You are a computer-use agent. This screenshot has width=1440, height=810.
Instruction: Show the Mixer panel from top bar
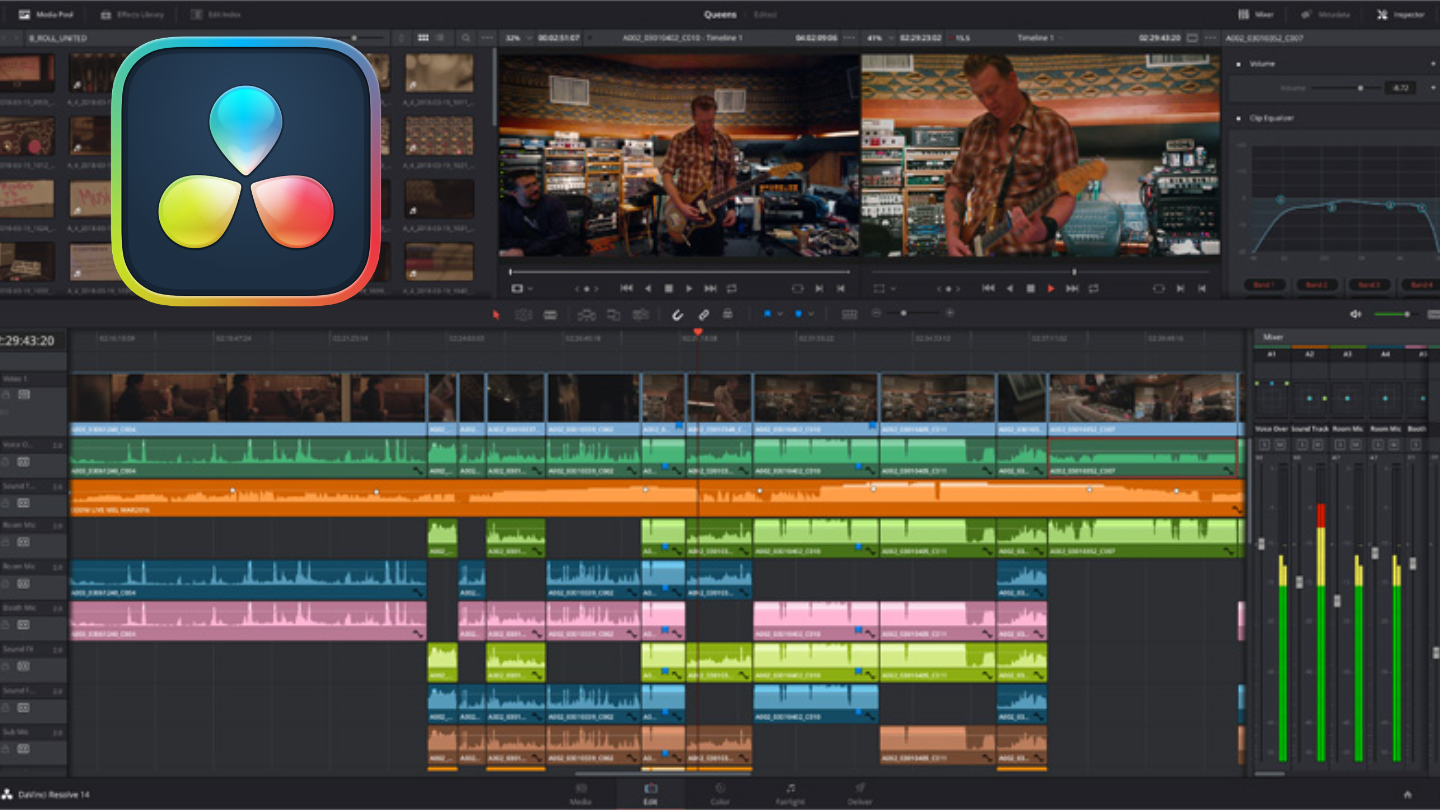(x=1257, y=14)
